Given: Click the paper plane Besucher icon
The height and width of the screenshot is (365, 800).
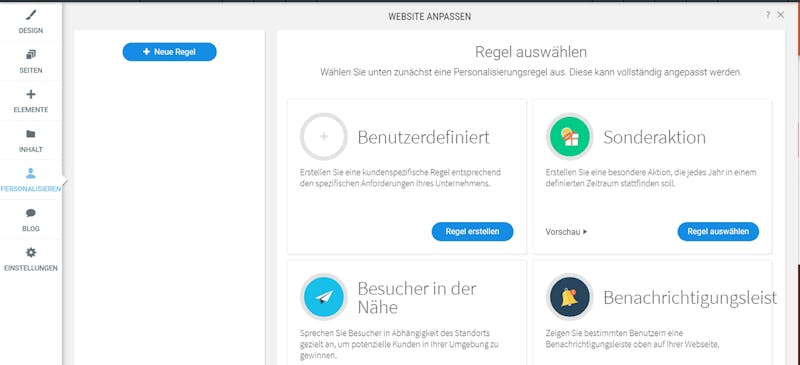Looking at the screenshot, I should [x=323, y=297].
